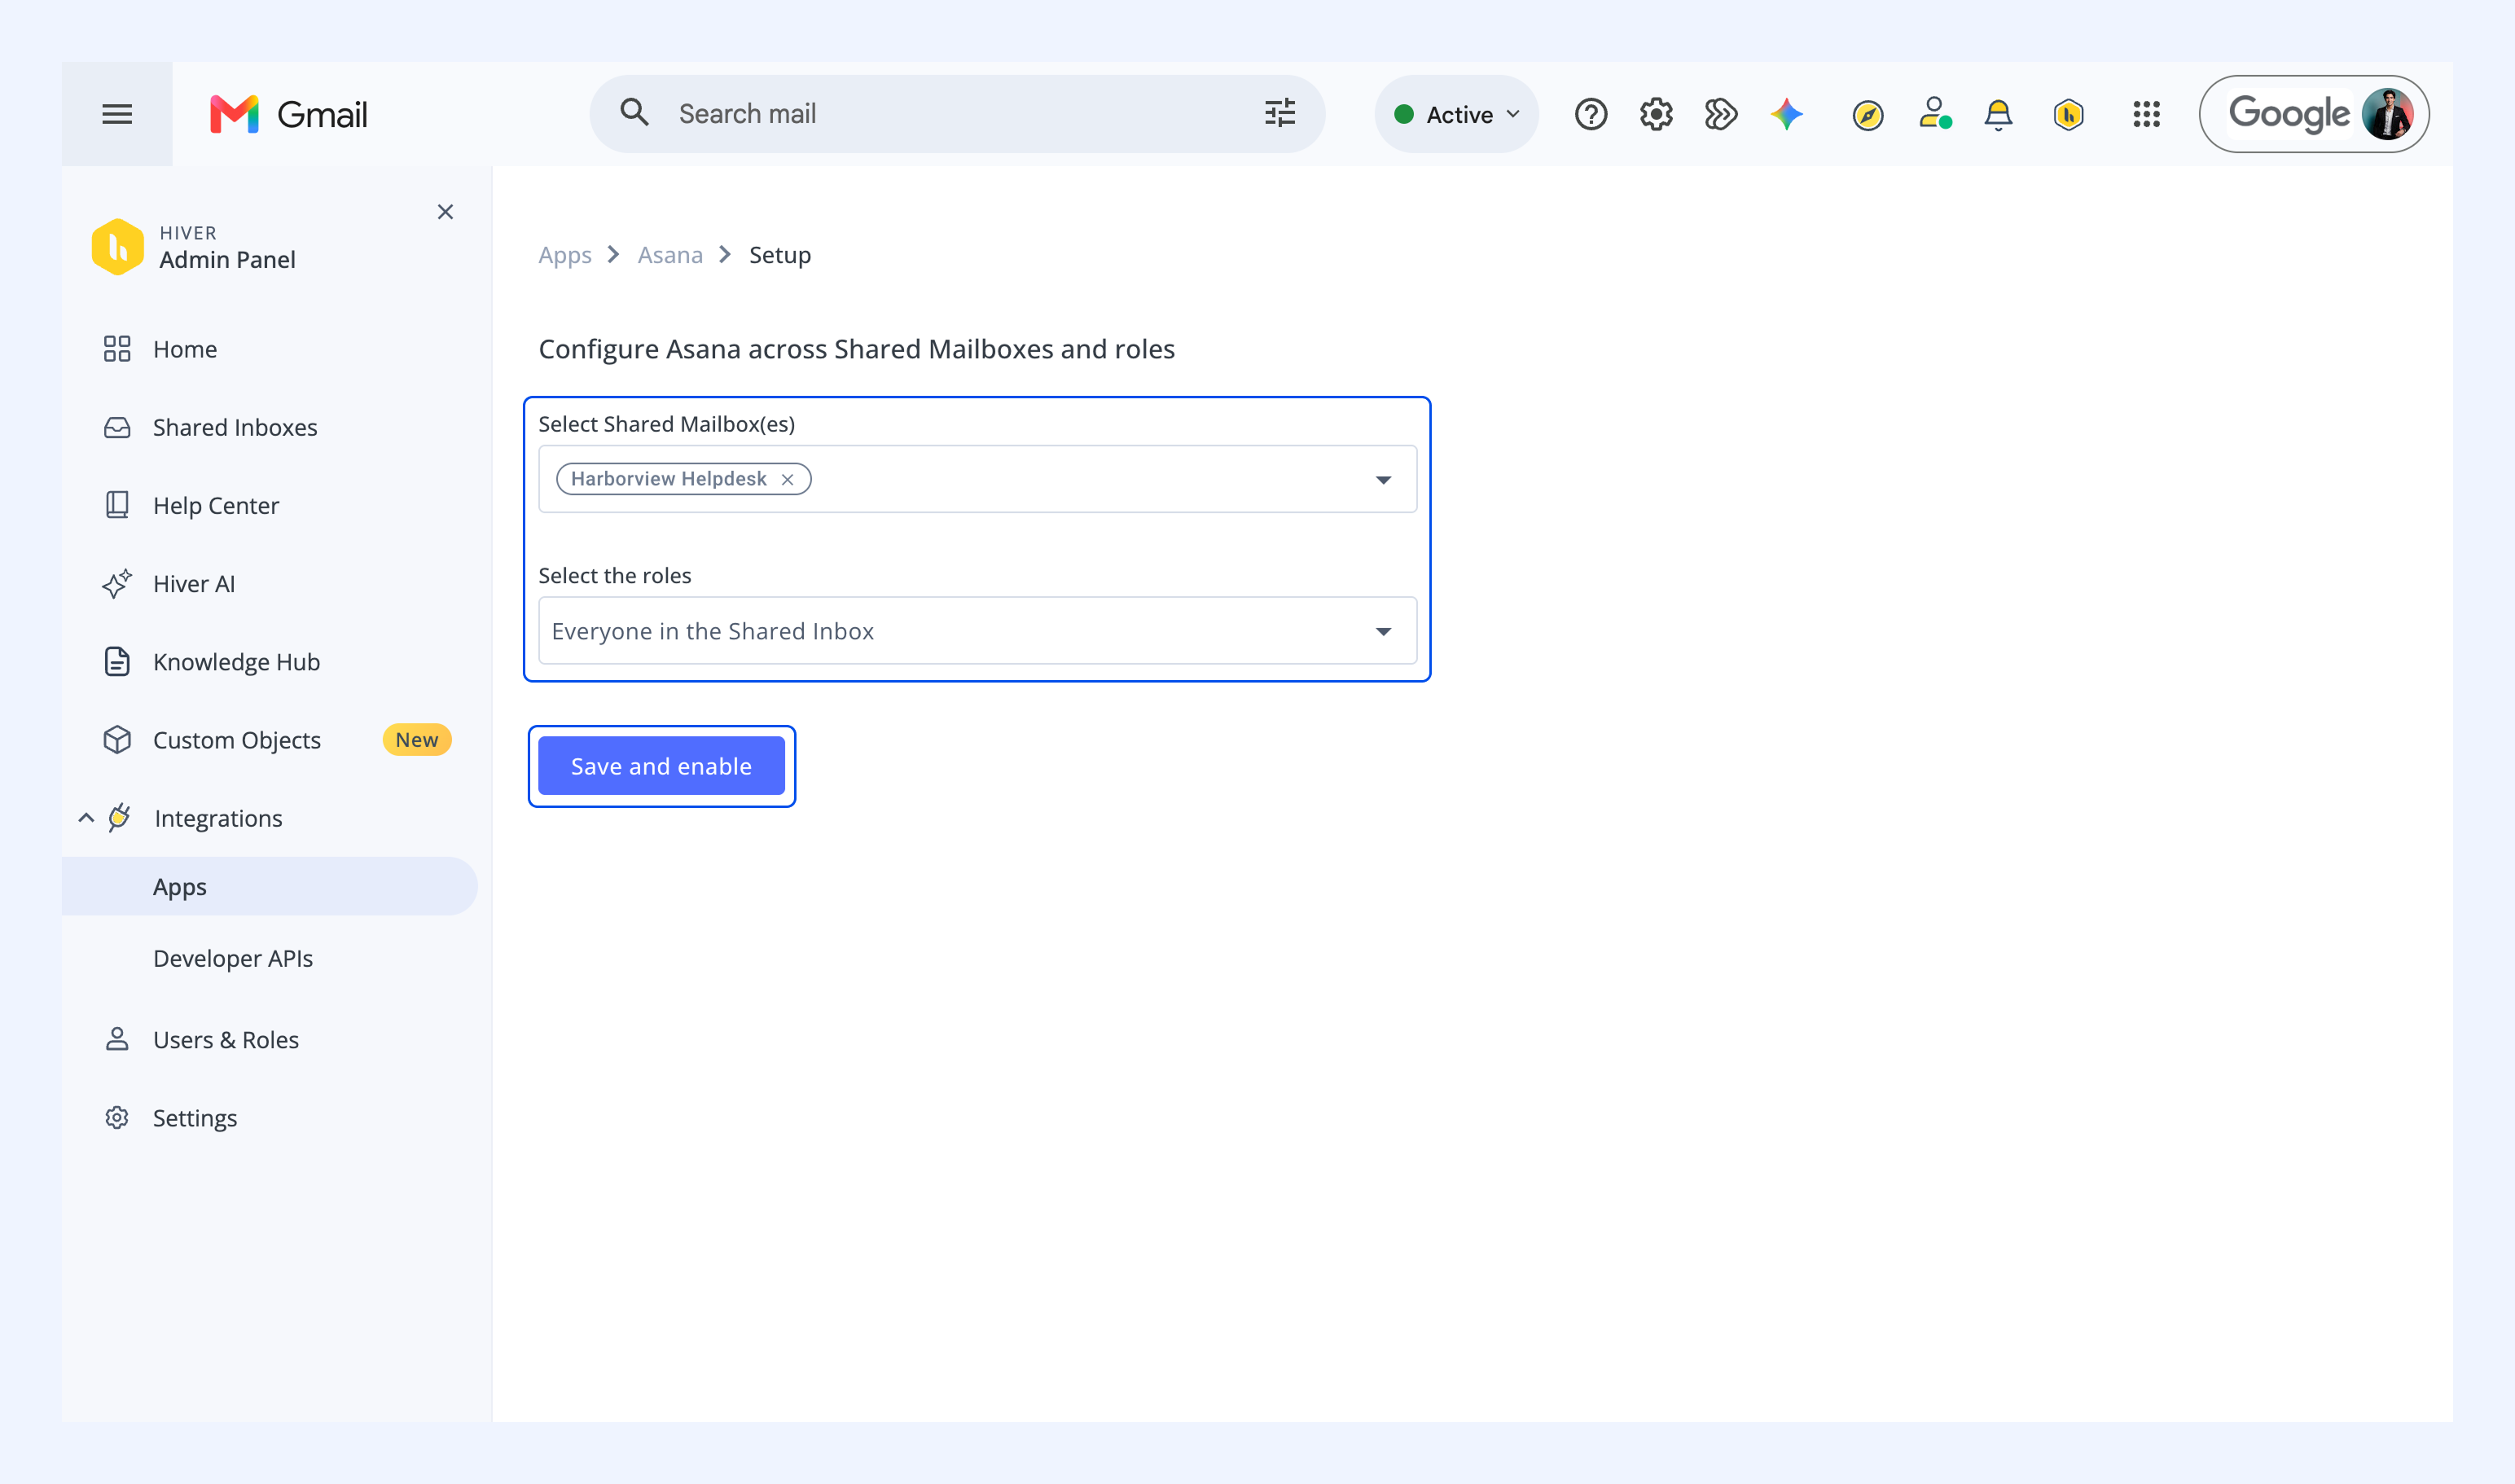
Task: Open the notifications bell icon
Action: pyautogui.click(x=1997, y=115)
